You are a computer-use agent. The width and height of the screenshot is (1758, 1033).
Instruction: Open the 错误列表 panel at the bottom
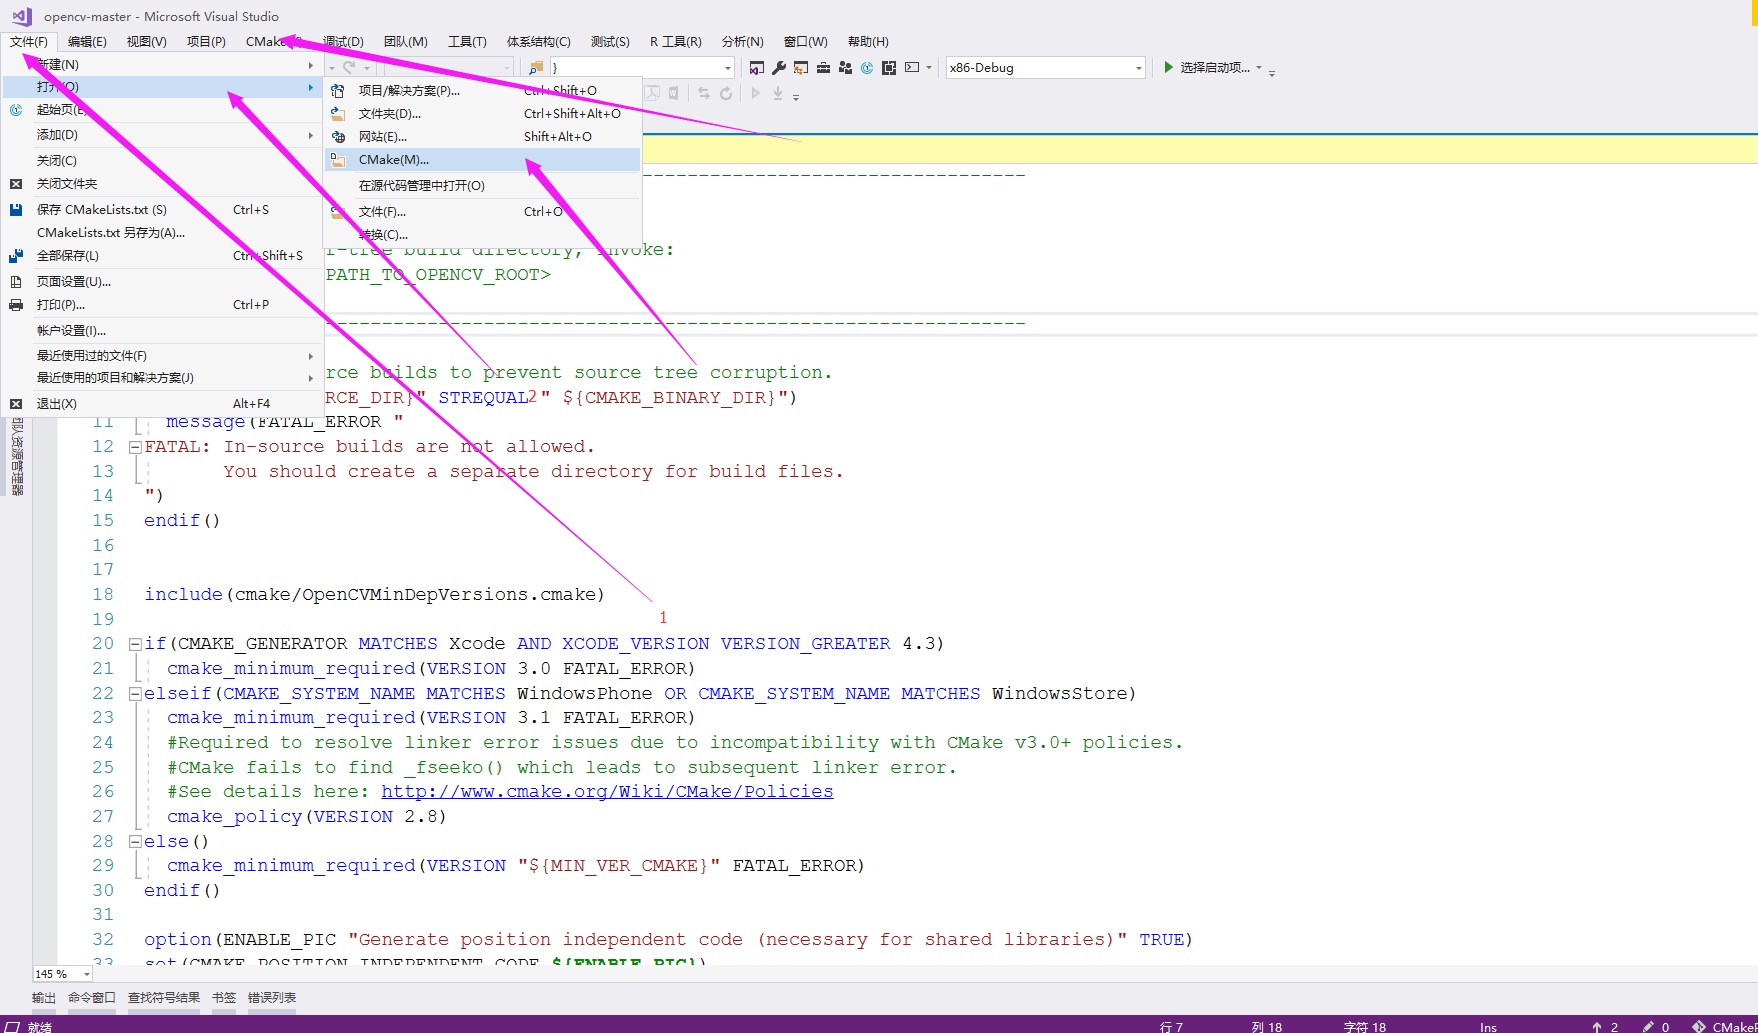(270, 997)
